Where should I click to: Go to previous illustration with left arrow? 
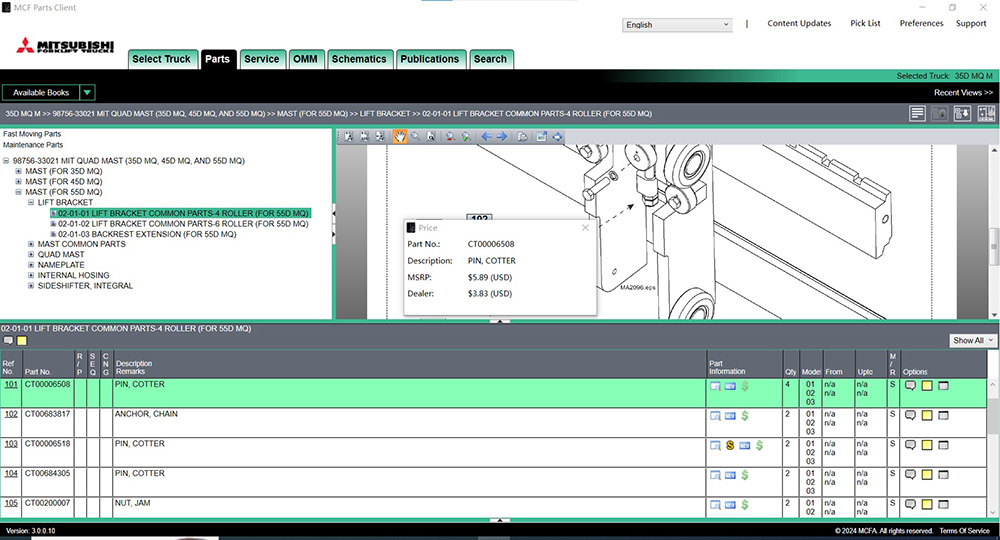tap(487, 136)
